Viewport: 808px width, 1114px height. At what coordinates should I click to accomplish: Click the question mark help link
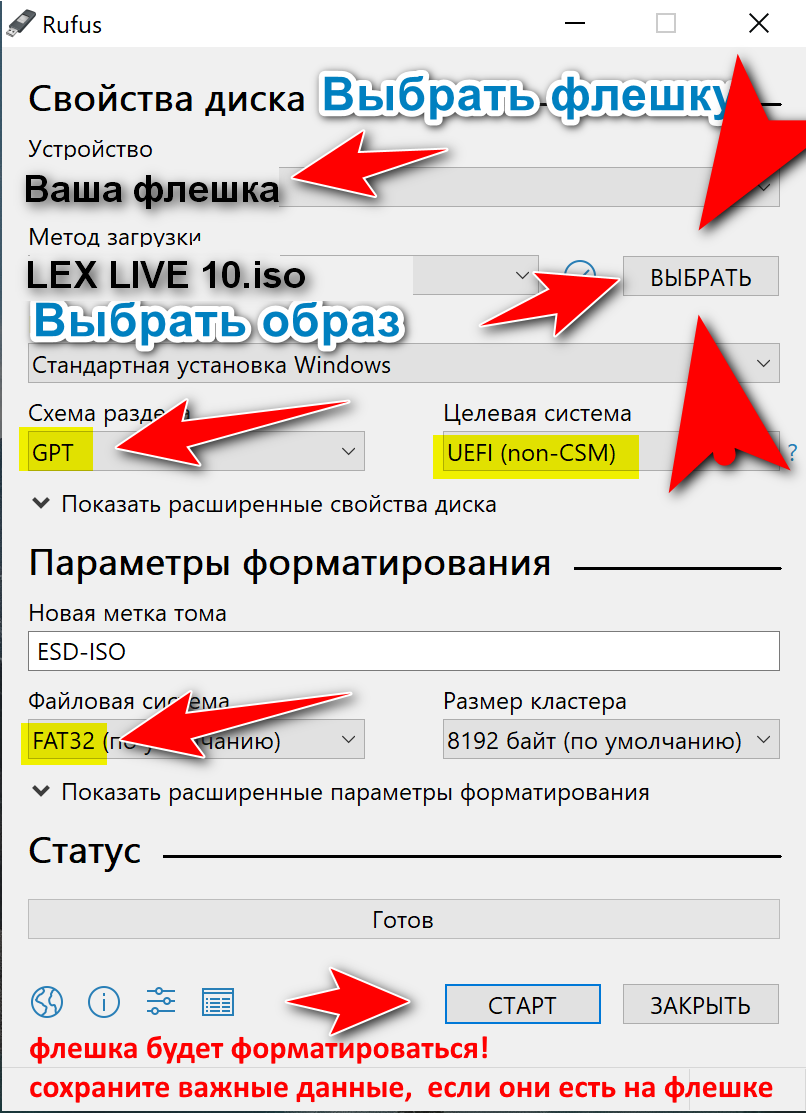(792, 452)
